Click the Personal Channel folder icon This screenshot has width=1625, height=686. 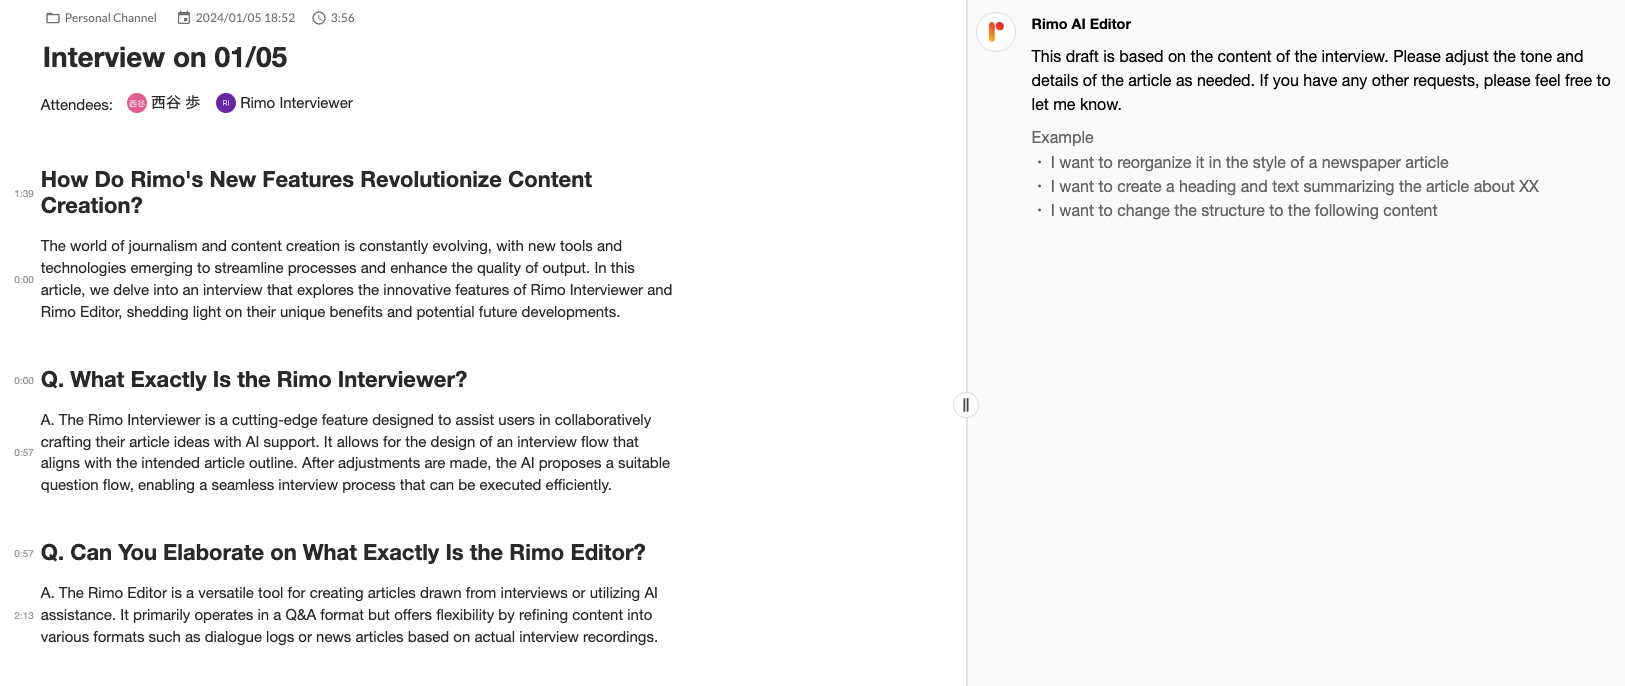53,18
